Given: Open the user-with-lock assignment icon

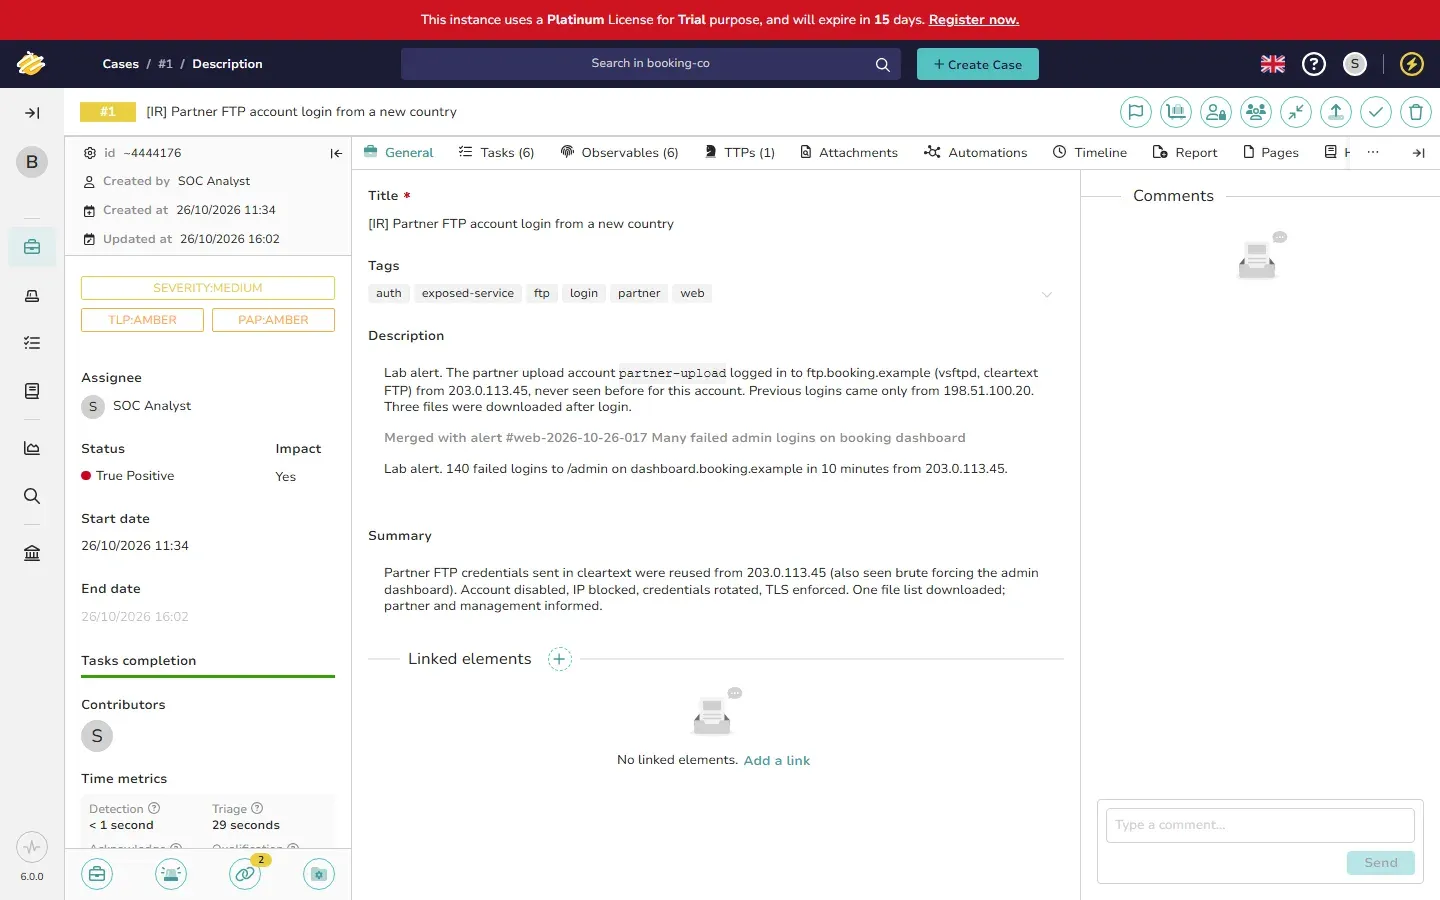Looking at the screenshot, I should (1216, 112).
